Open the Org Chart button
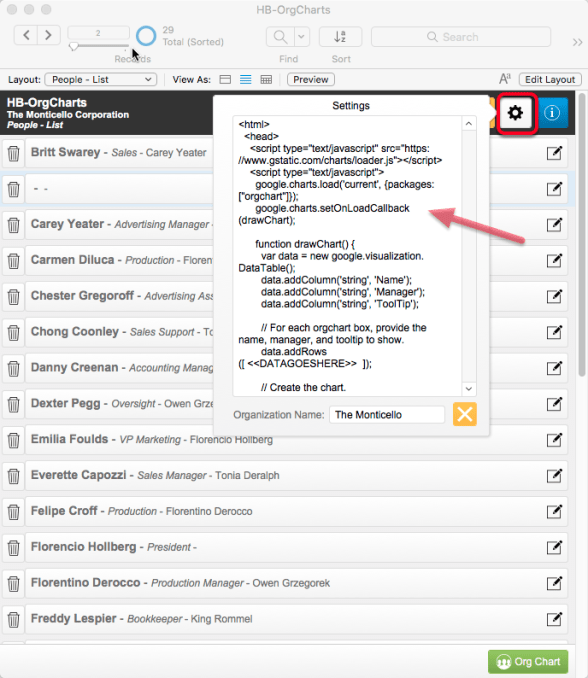588x678 pixels. coord(528,662)
